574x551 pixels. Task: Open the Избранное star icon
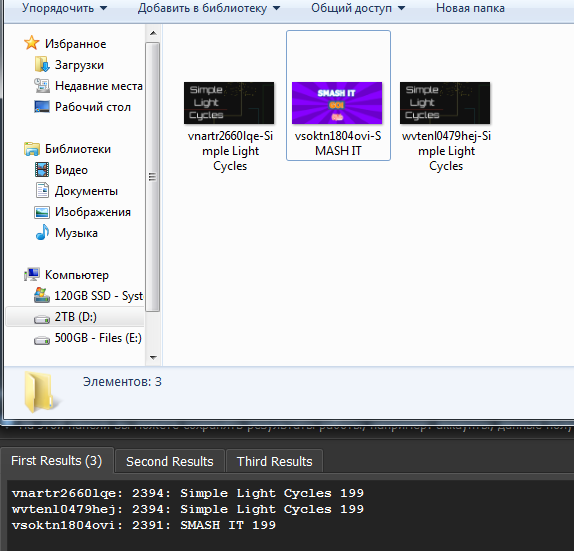point(31,43)
